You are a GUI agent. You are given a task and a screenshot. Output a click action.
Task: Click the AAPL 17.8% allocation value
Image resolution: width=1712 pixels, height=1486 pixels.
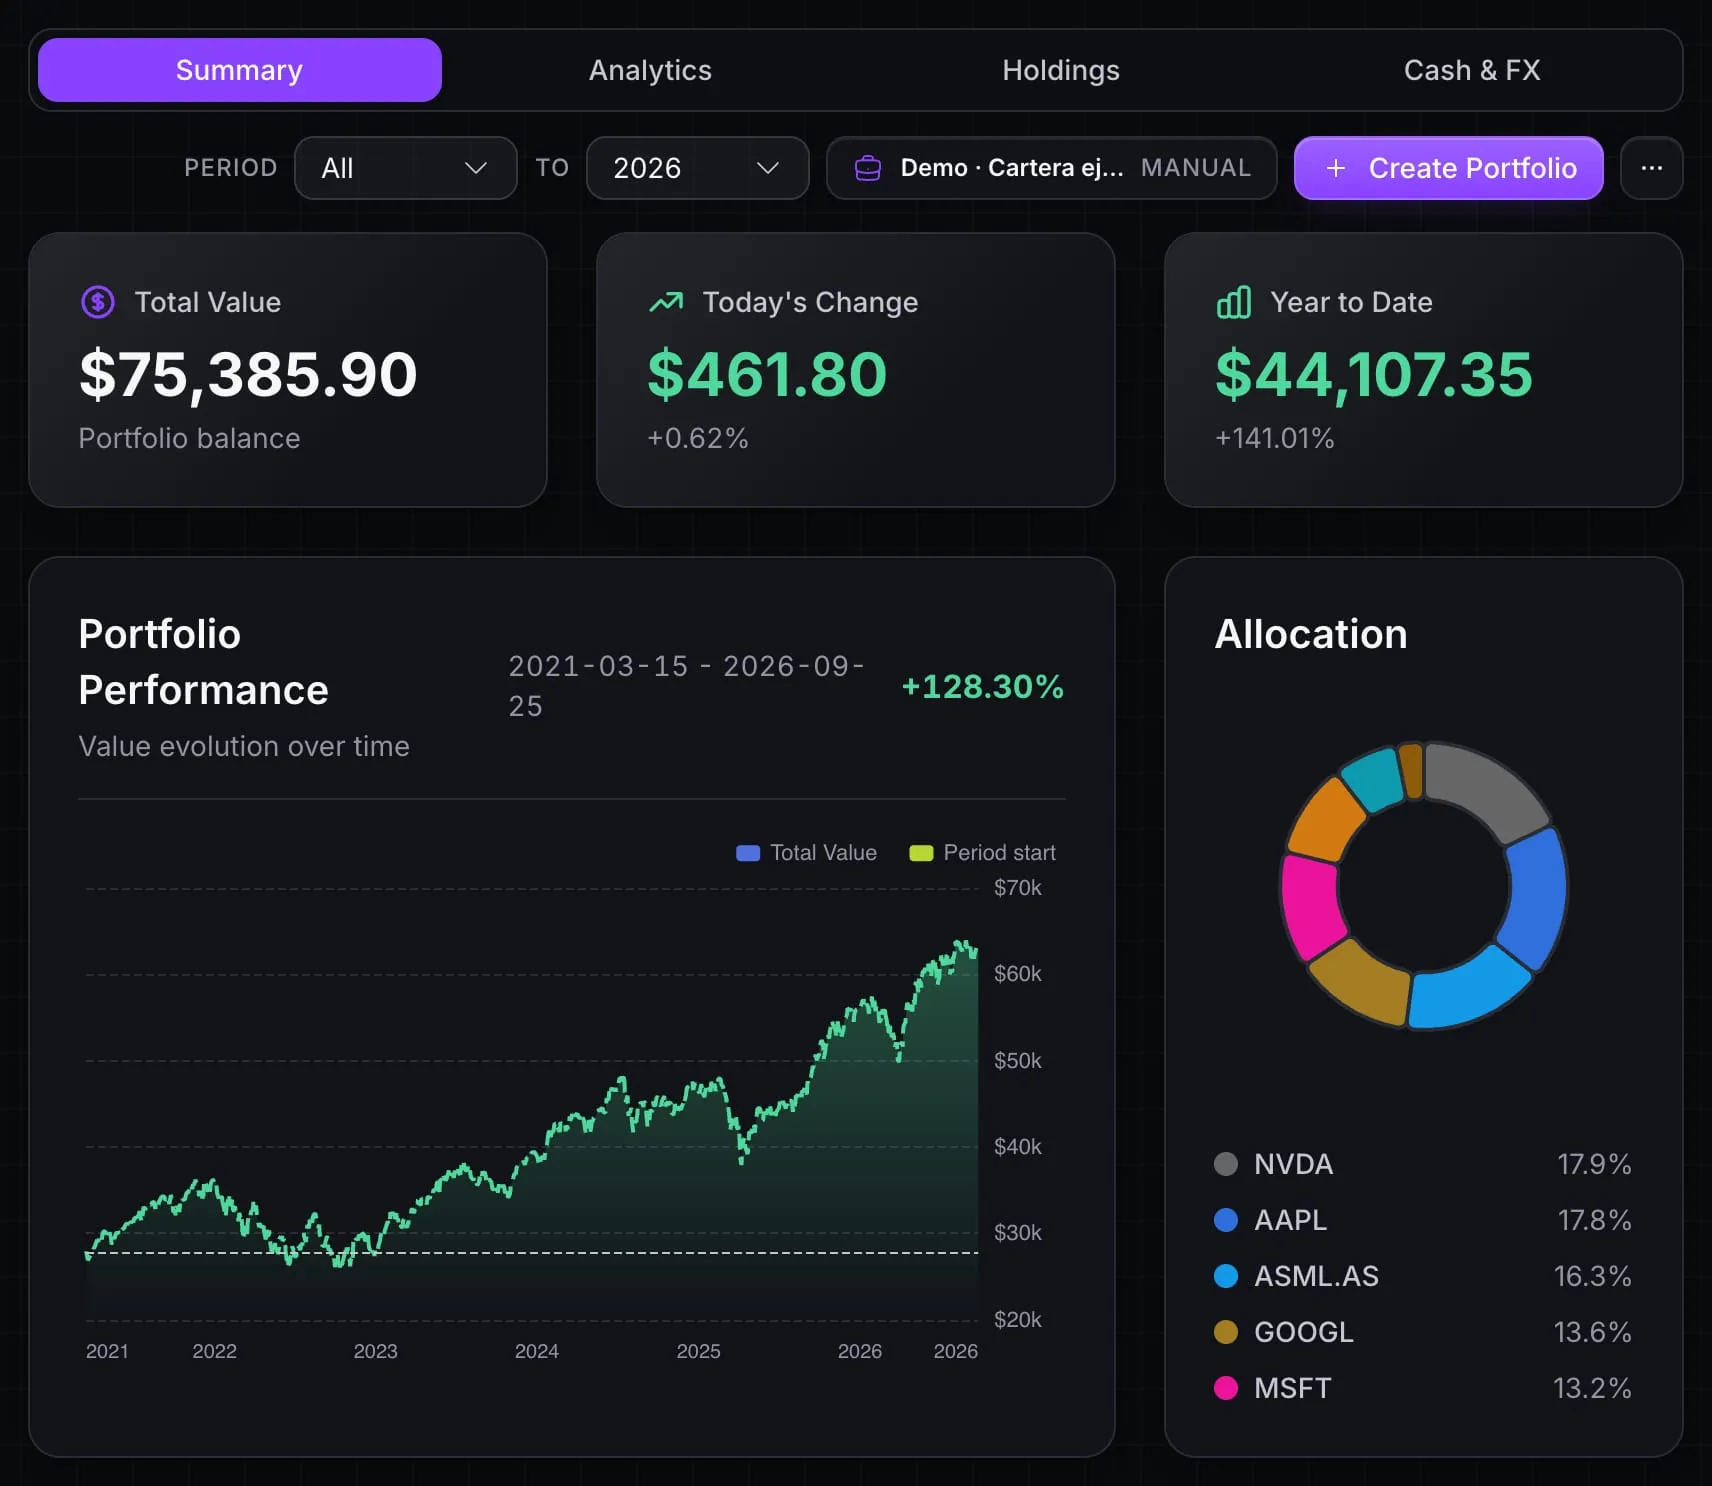1594,1220
